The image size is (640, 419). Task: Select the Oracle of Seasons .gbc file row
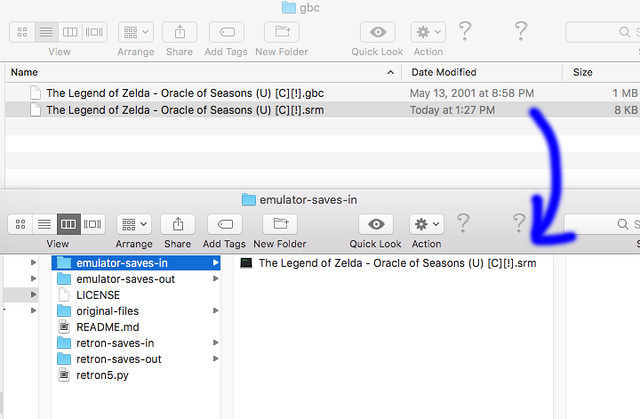coord(322,93)
